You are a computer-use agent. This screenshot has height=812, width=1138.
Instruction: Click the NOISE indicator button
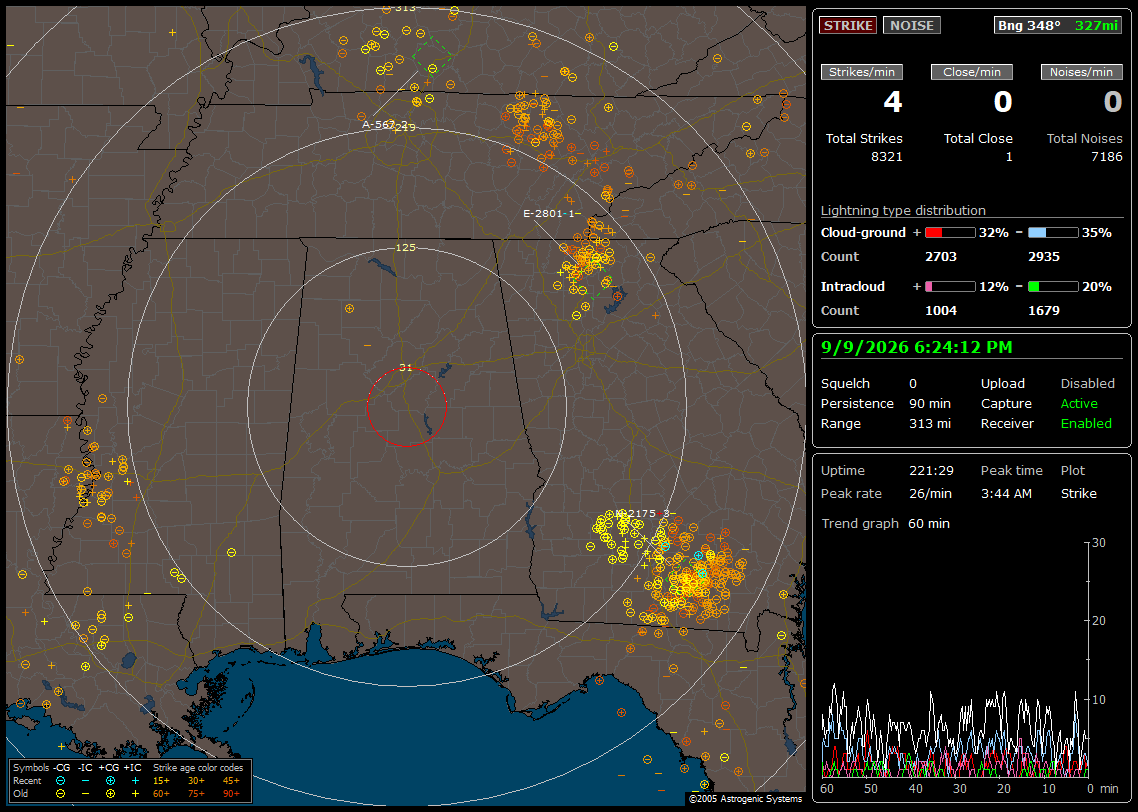click(x=912, y=25)
